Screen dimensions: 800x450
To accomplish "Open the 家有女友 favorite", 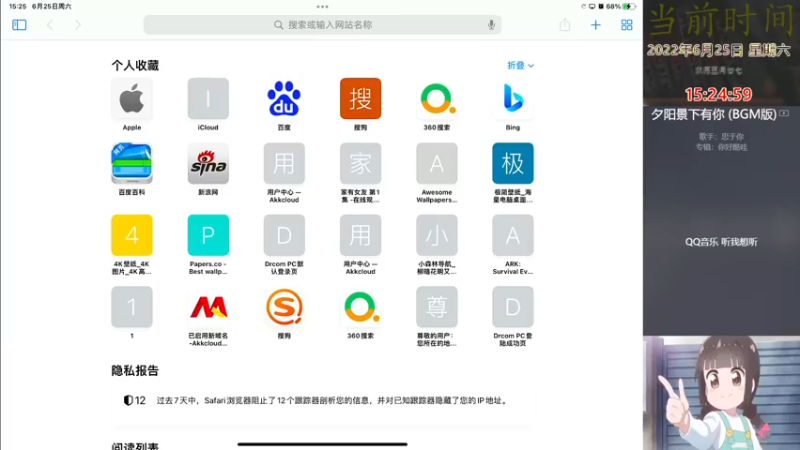I will click(360, 173).
